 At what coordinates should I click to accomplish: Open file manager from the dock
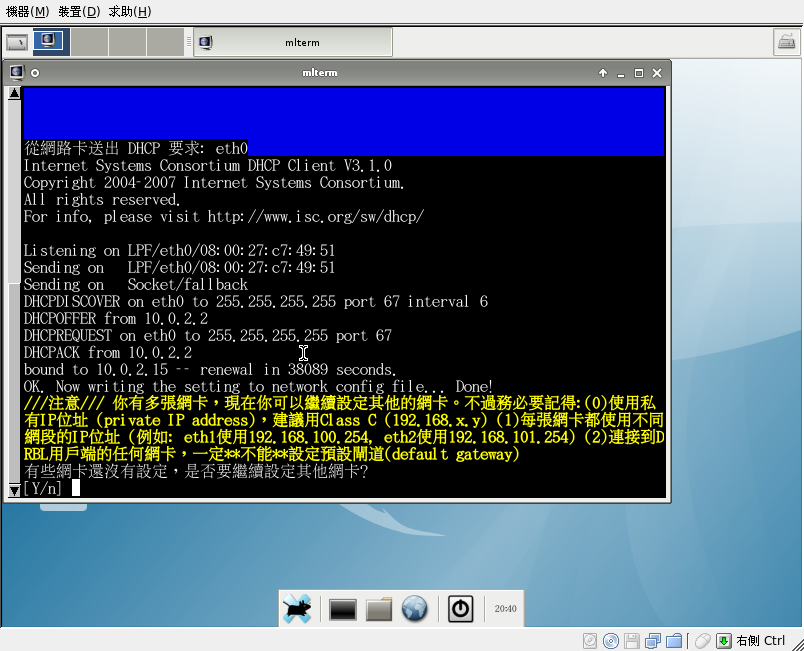(379, 609)
